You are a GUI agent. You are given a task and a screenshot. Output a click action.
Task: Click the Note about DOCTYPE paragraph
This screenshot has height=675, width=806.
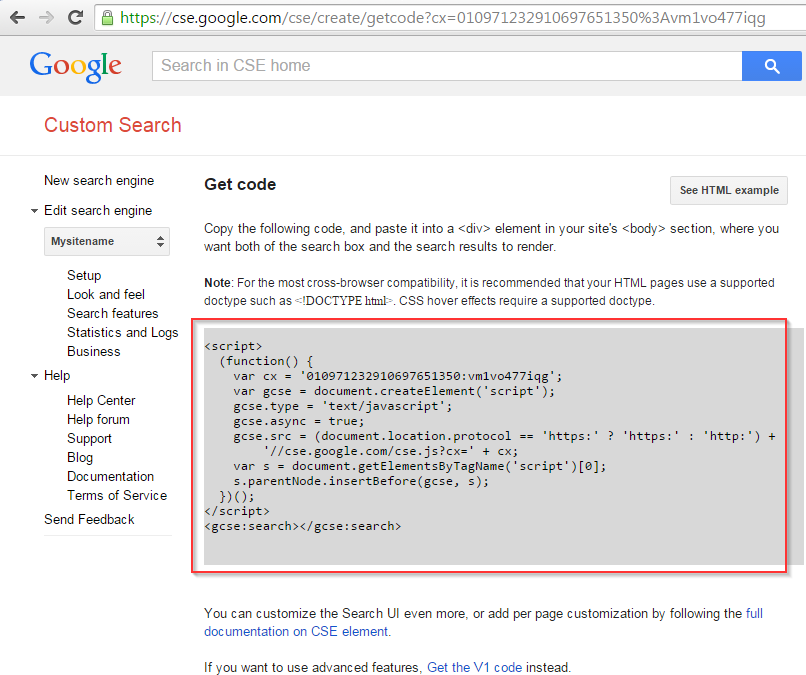click(489, 292)
